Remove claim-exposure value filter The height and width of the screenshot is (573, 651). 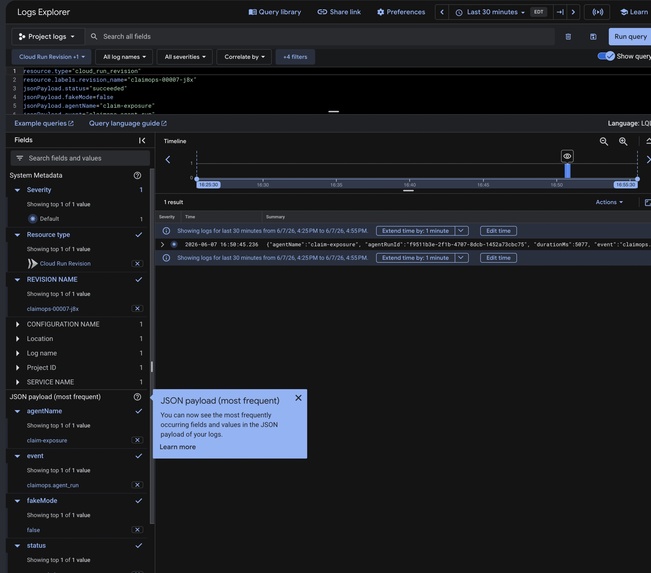pyautogui.click(x=137, y=440)
